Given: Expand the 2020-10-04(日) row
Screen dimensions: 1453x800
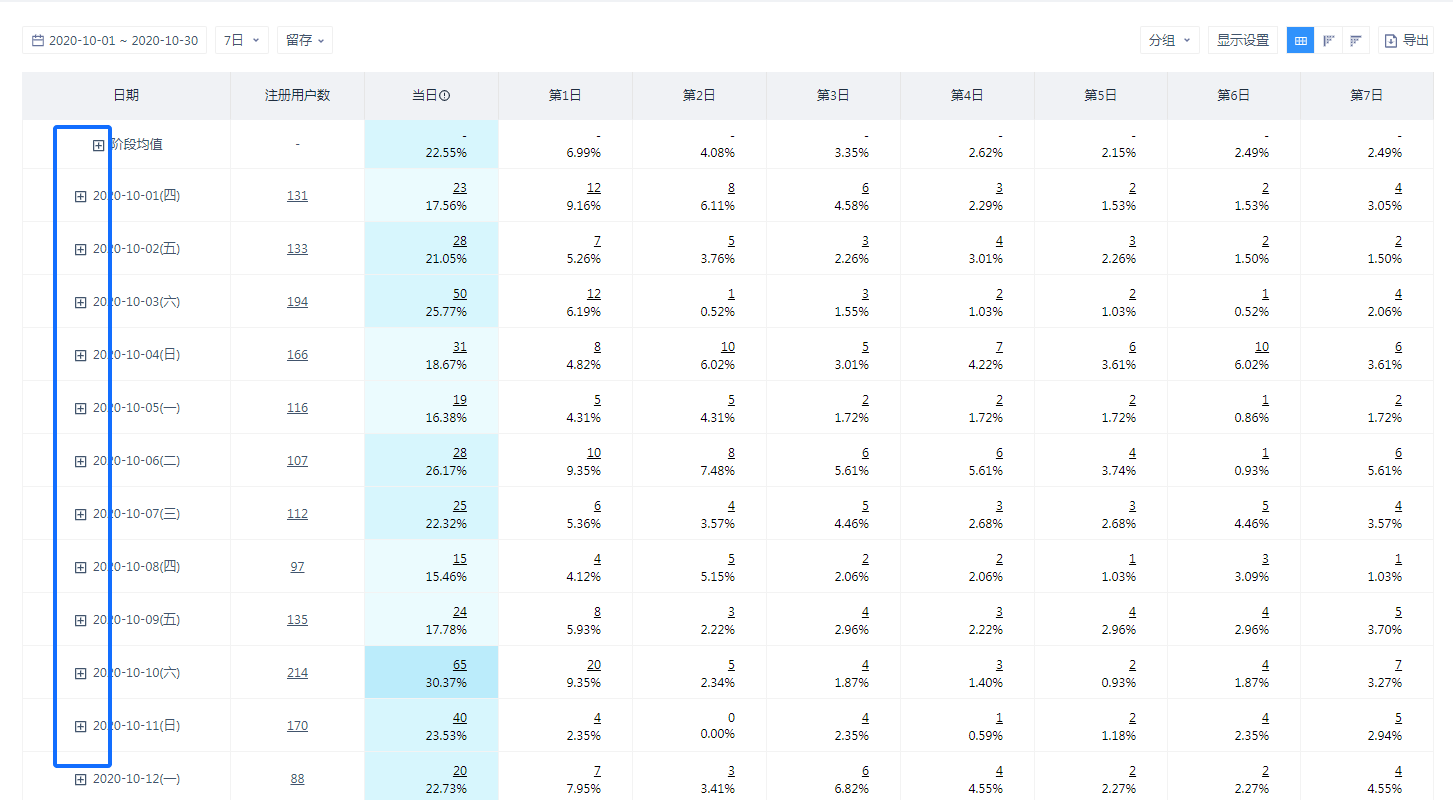Looking at the screenshot, I should point(81,355).
